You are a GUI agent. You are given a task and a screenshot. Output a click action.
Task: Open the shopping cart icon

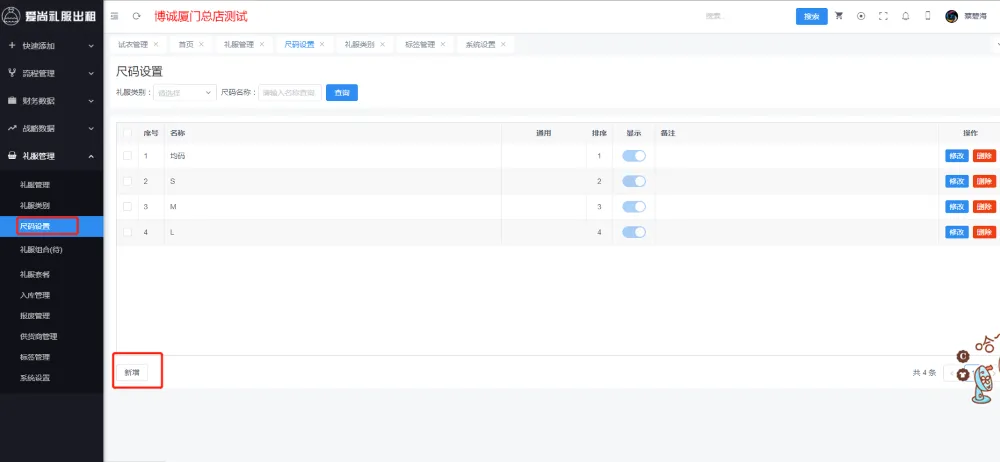pyautogui.click(x=838, y=17)
